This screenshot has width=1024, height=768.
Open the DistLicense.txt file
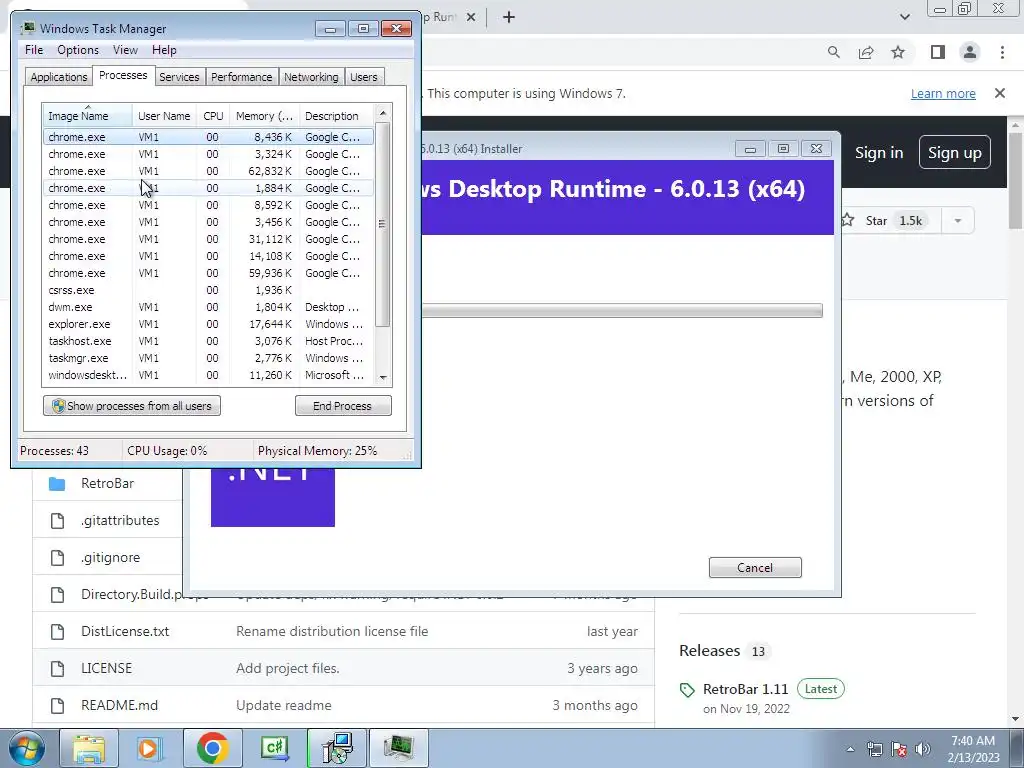125,632
